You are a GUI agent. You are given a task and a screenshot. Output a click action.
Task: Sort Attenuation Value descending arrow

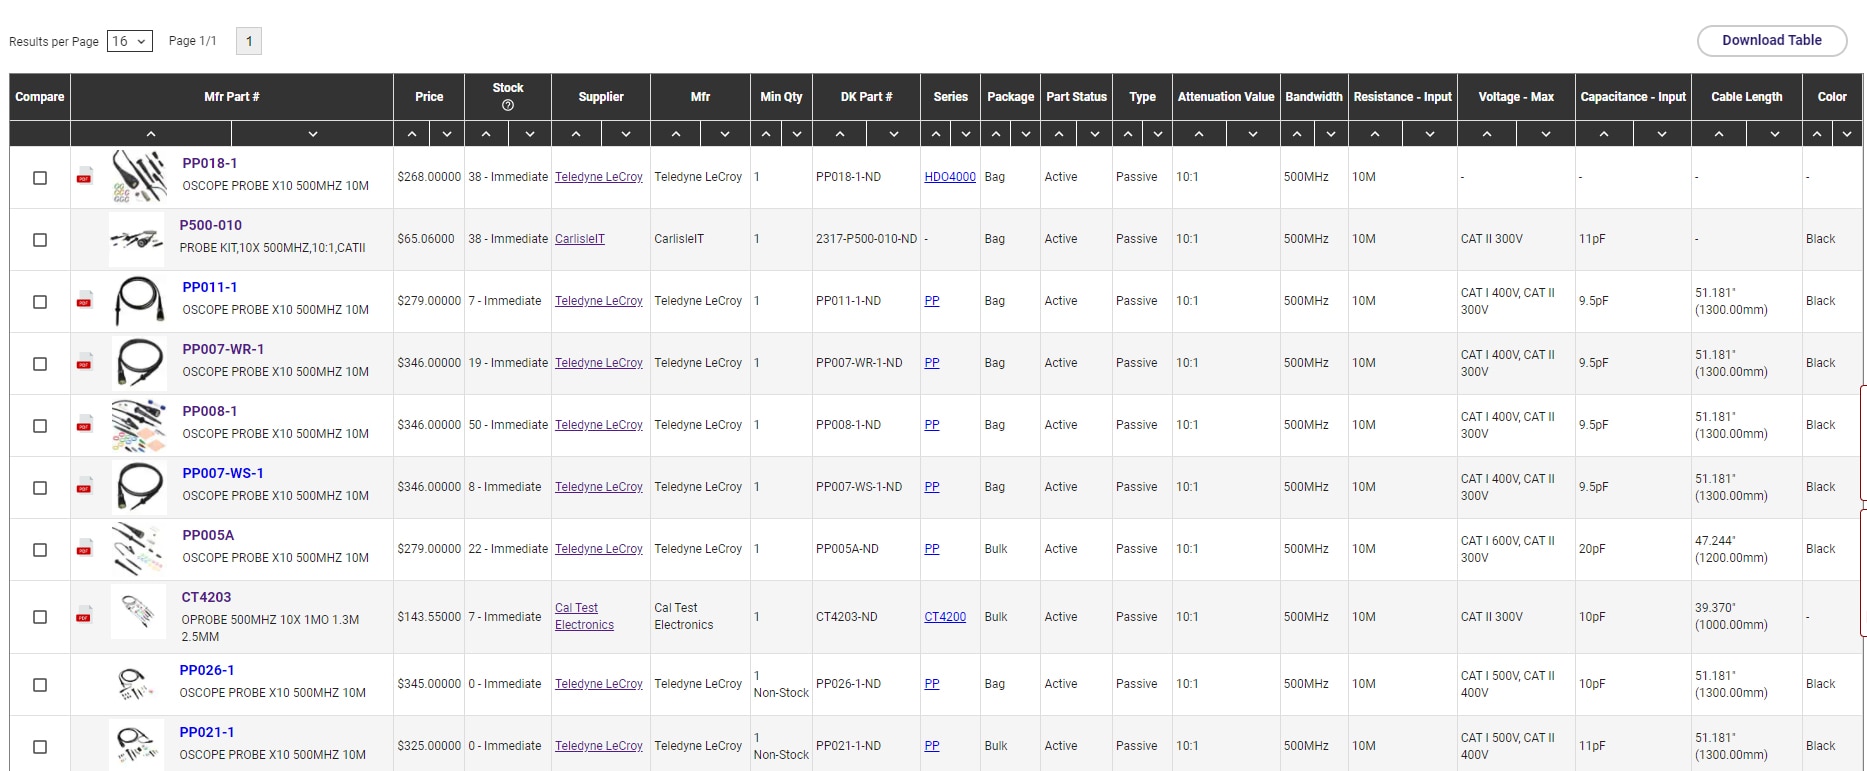(x=1252, y=134)
